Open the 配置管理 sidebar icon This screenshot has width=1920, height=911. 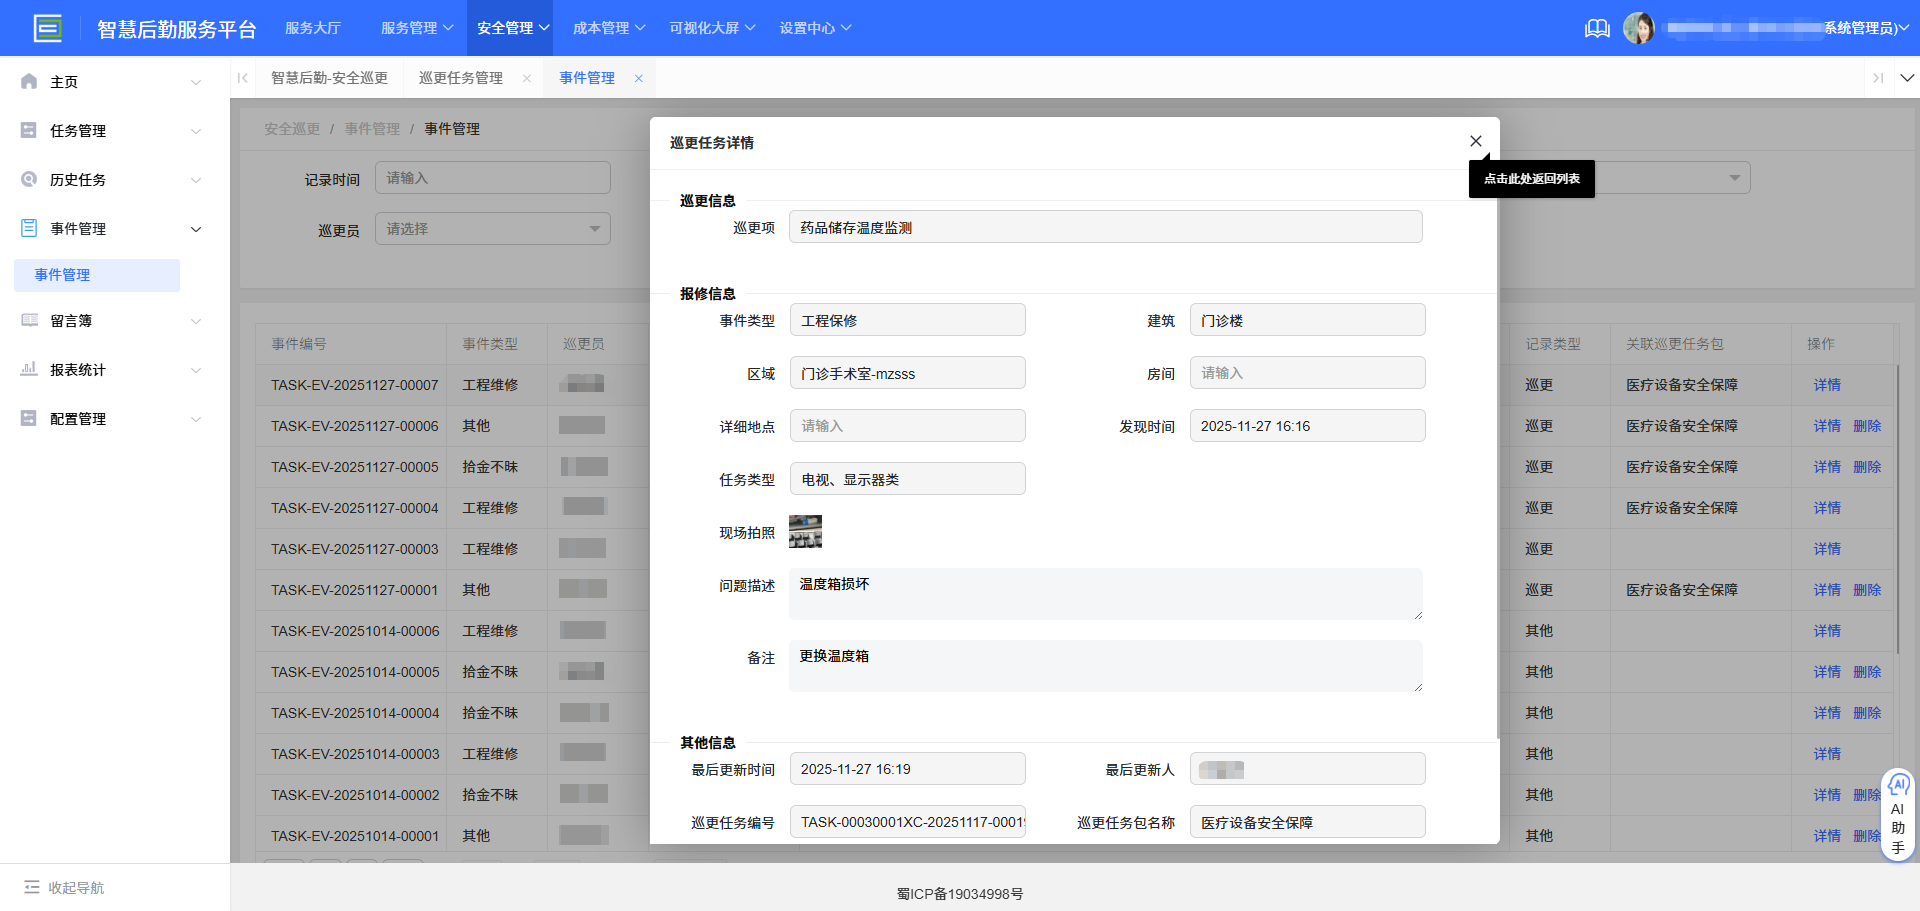pos(28,418)
